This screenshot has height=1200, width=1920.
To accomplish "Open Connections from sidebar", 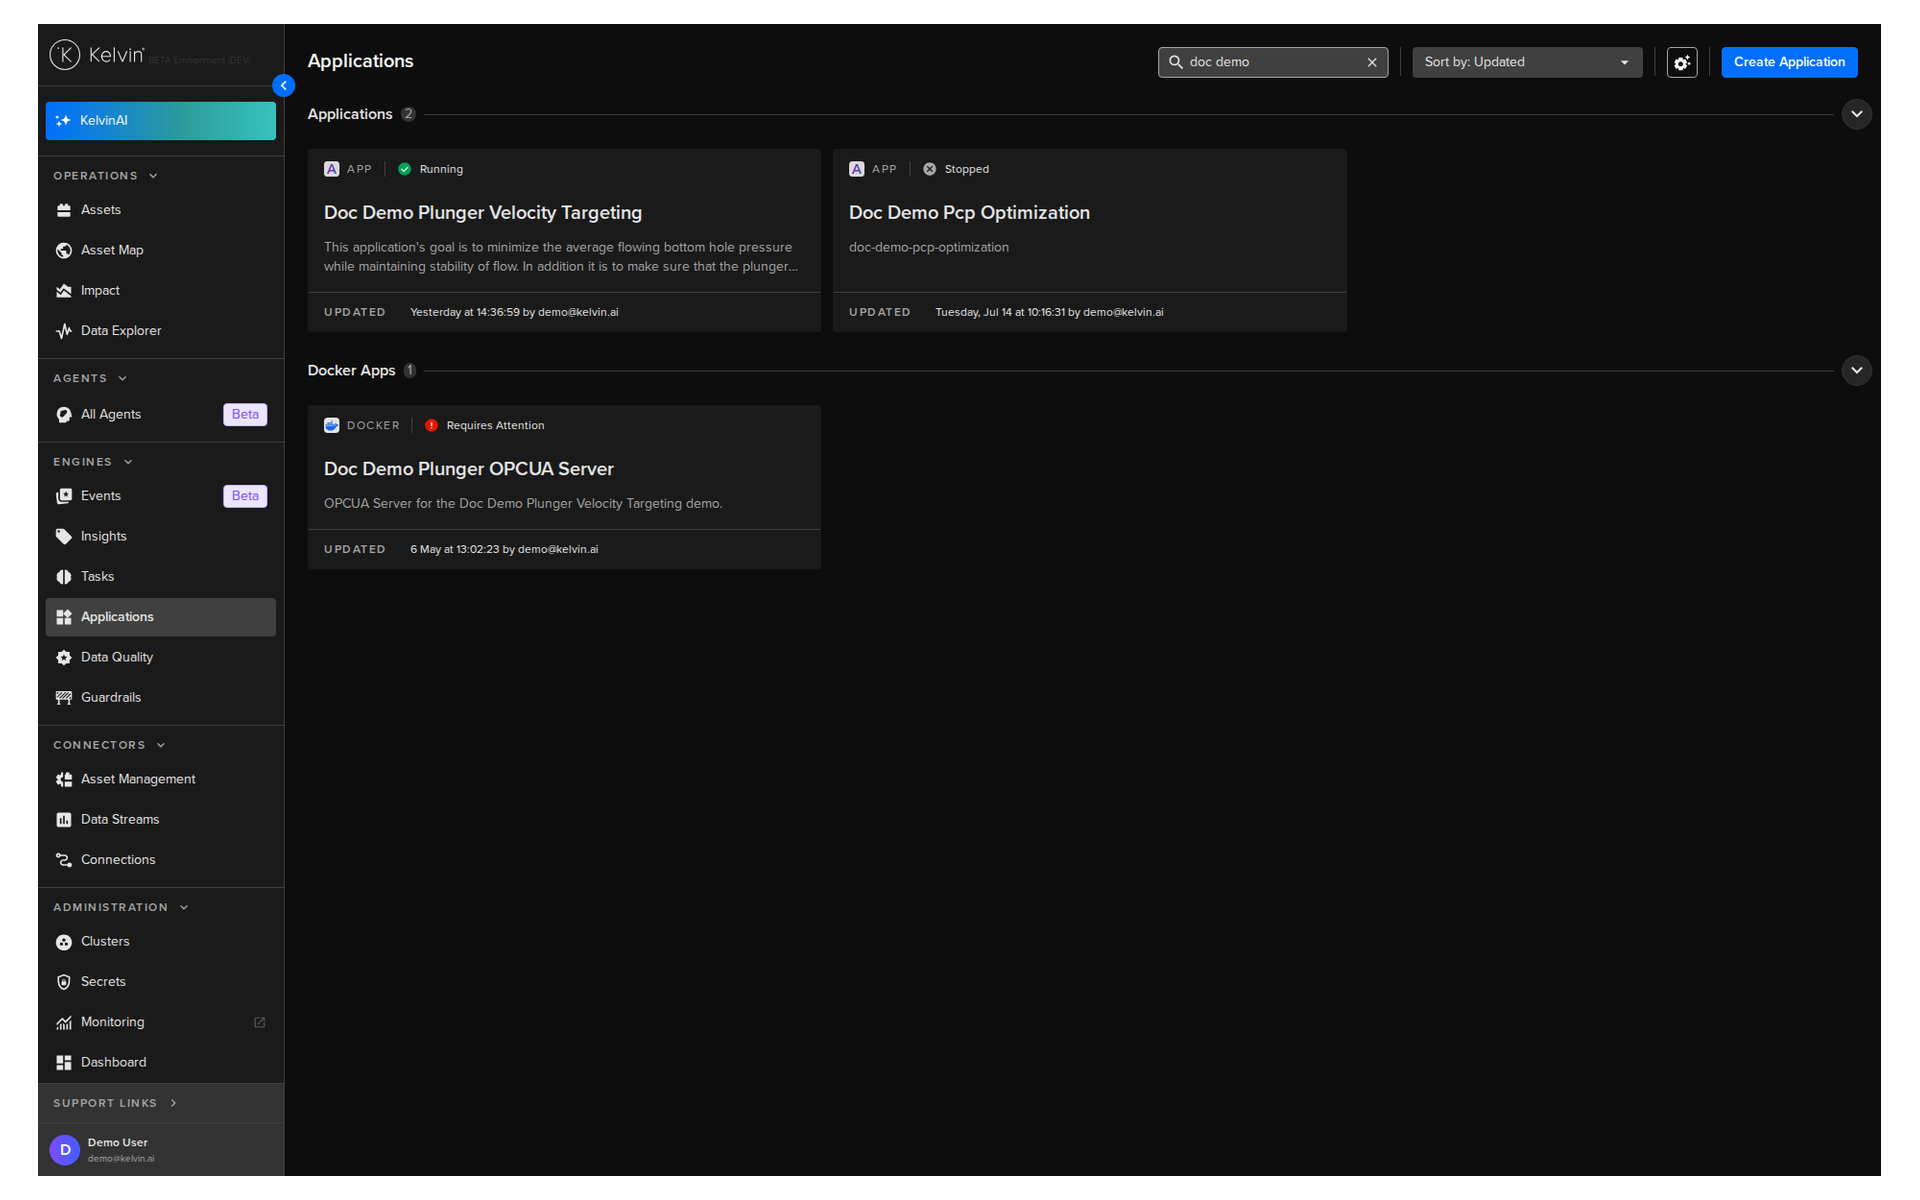I will tap(161, 860).
